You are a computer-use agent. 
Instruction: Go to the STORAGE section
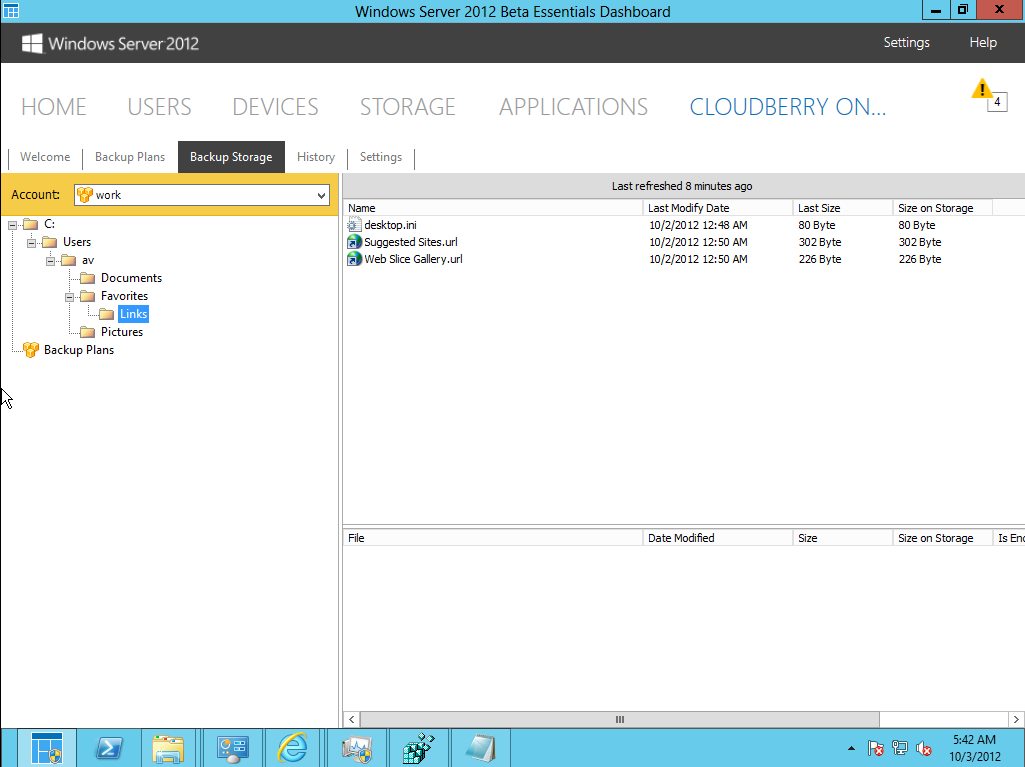tap(408, 107)
